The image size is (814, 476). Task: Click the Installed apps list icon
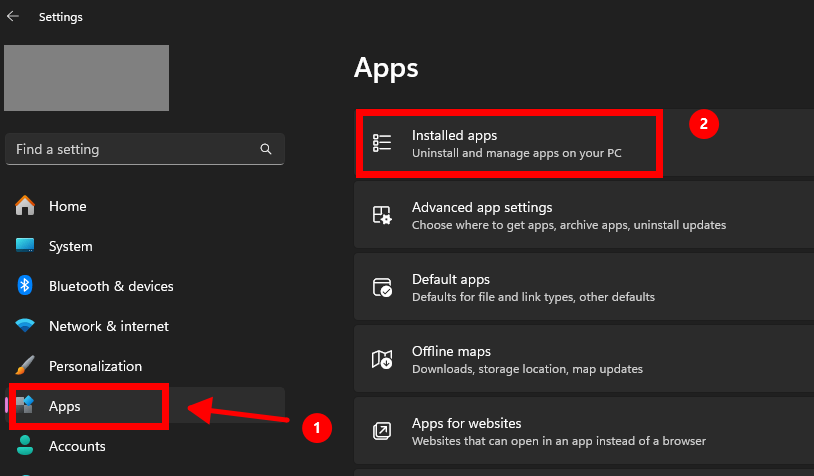(x=382, y=143)
